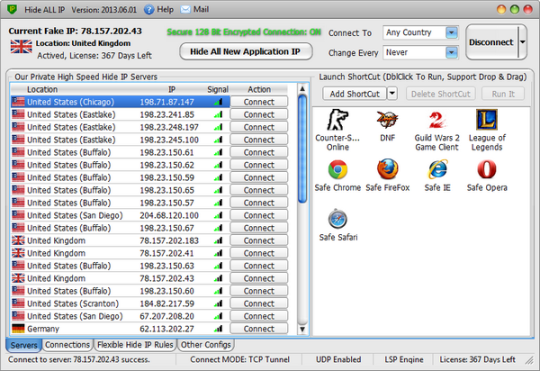Select row with IP 198.23.150.63

[120, 266]
